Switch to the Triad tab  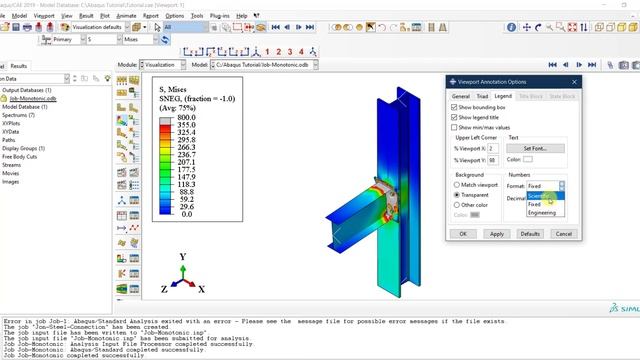coord(482,96)
